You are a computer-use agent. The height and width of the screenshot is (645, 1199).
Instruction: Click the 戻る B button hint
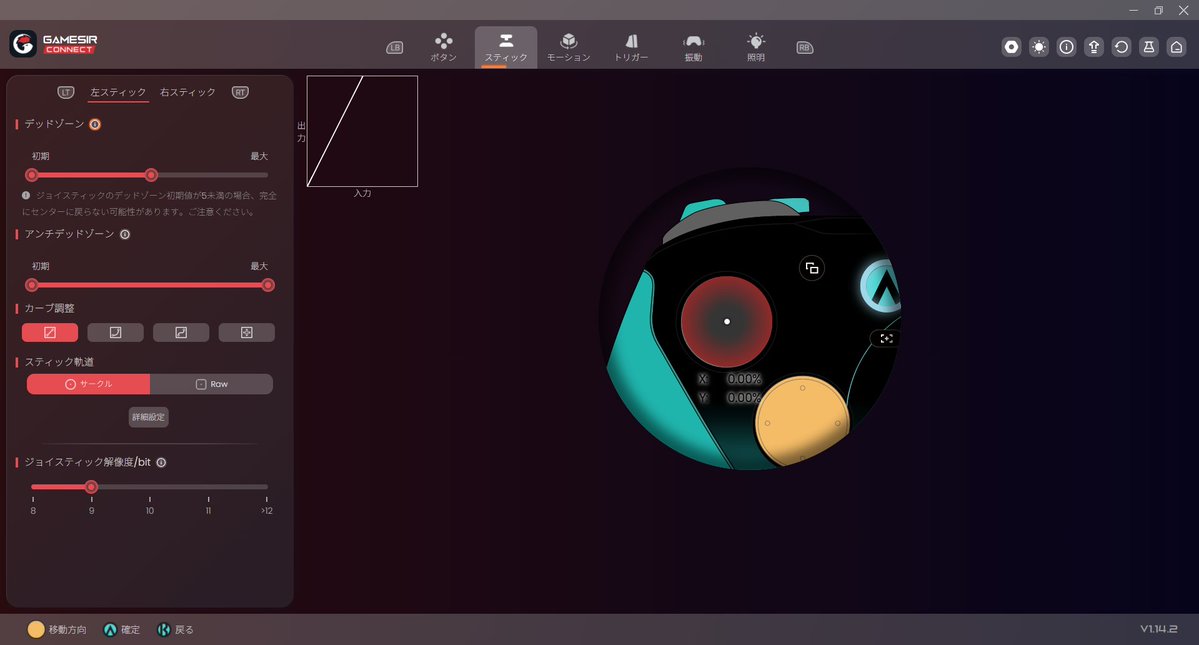(175, 630)
